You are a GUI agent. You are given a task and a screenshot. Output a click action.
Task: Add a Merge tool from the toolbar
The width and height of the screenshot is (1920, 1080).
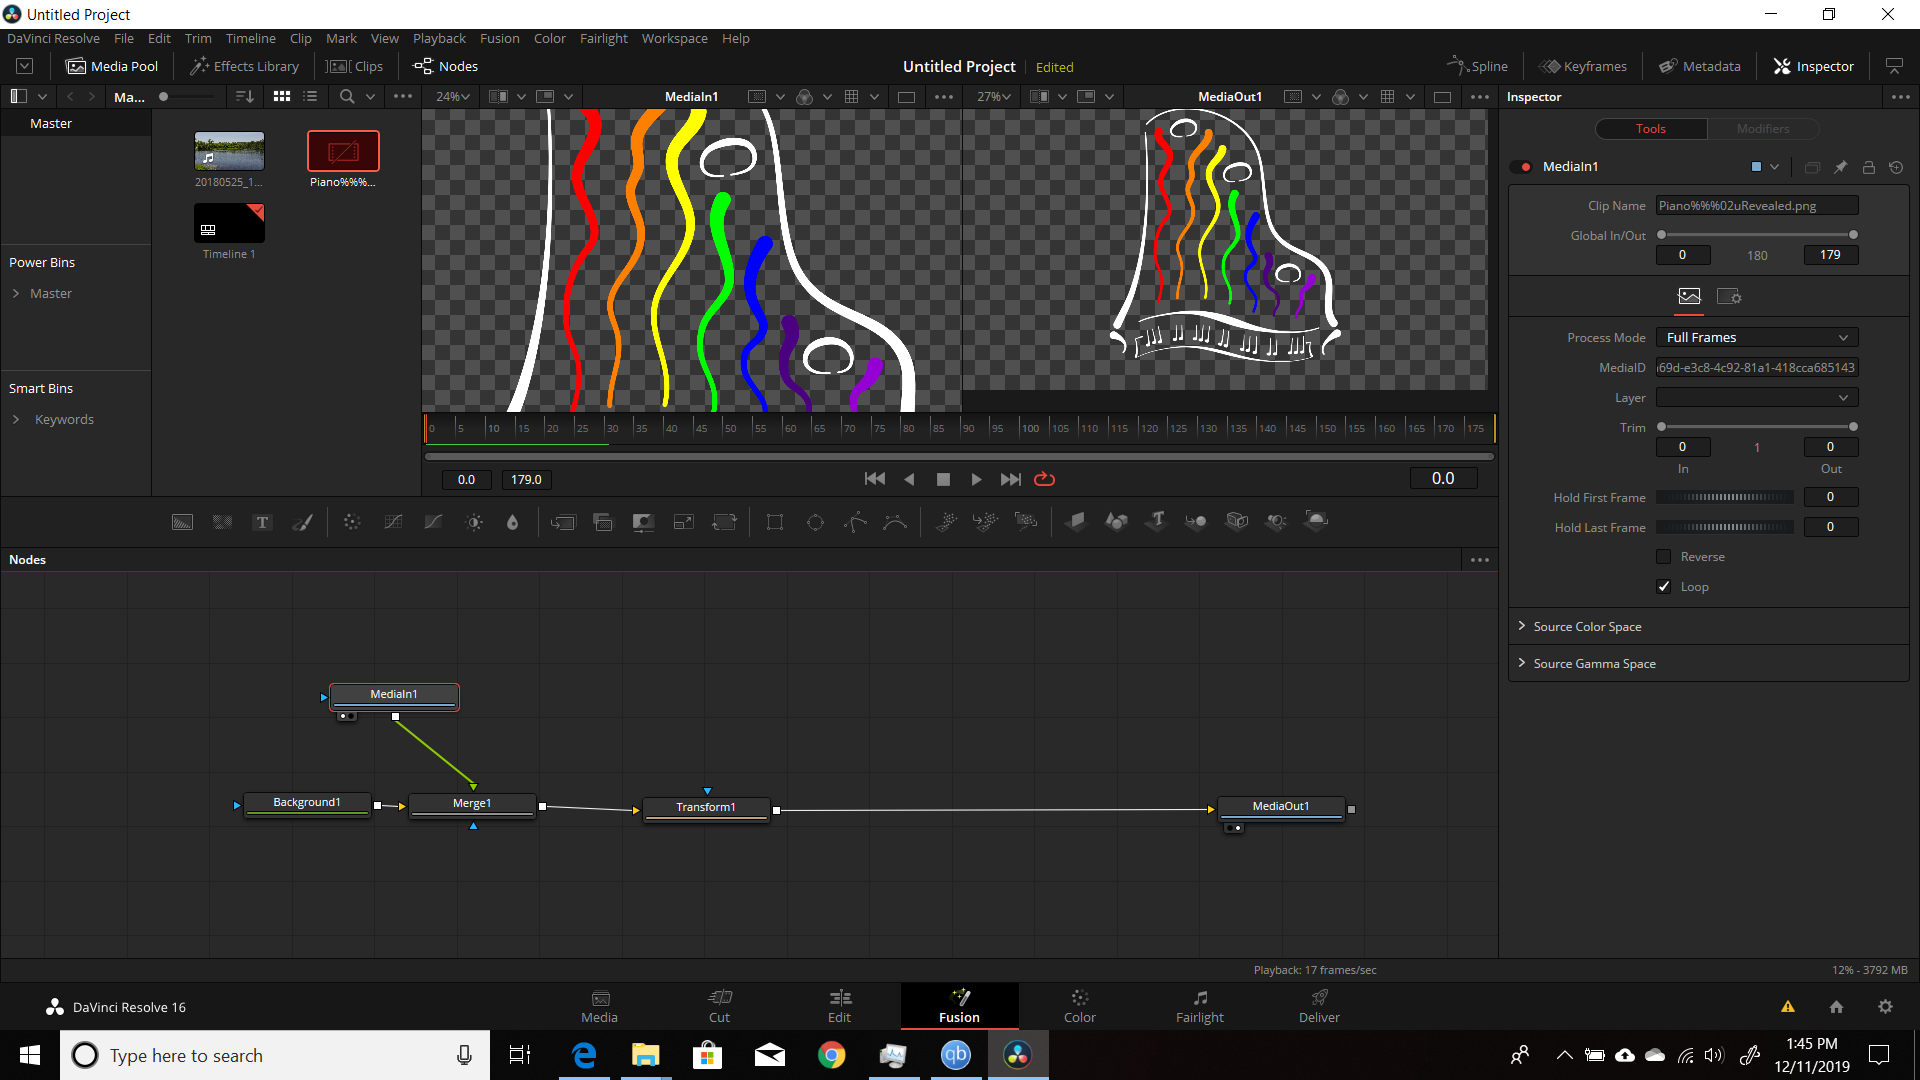click(x=563, y=522)
